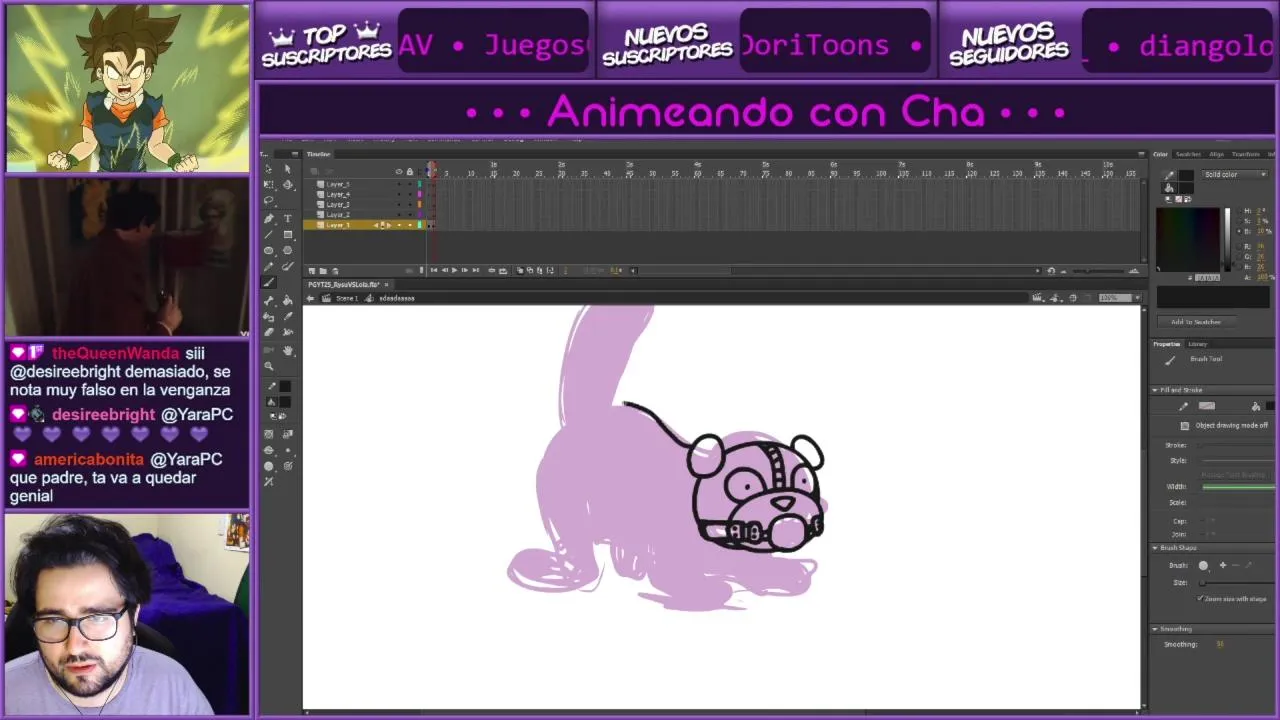Select the Paint Bucket tool
Image resolution: width=1280 pixels, height=720 pixels.
[x=288, y=302]
